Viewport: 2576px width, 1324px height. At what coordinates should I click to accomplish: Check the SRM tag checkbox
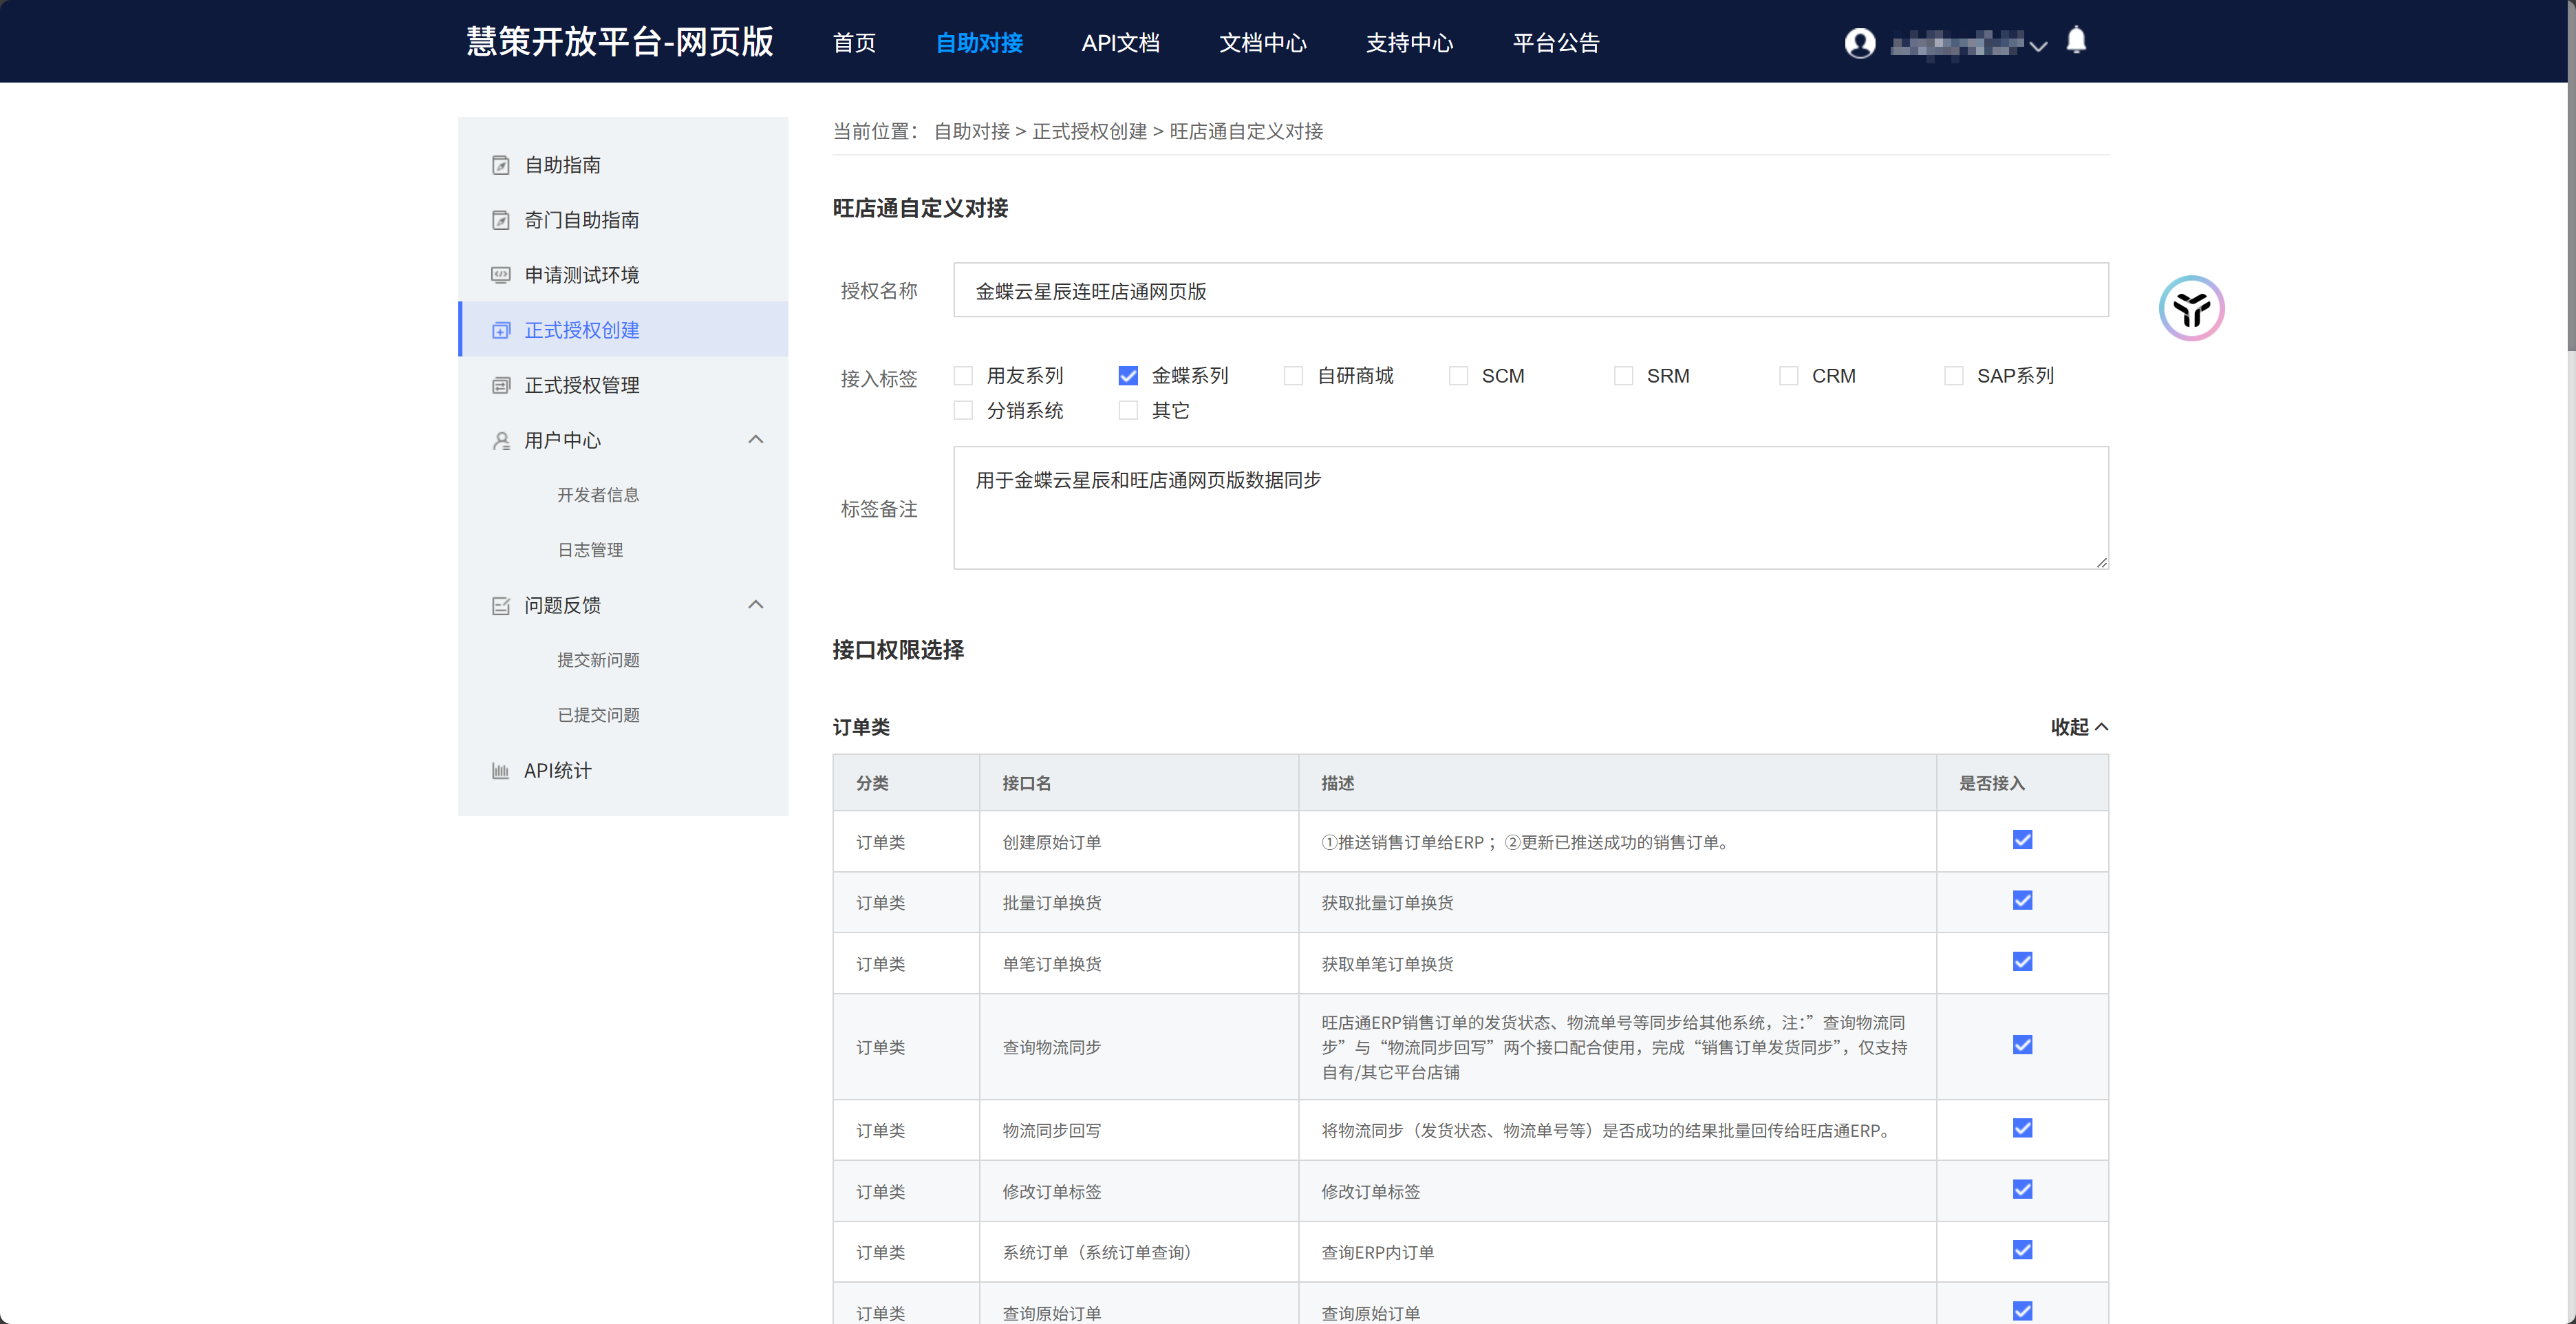[1623, 376]
